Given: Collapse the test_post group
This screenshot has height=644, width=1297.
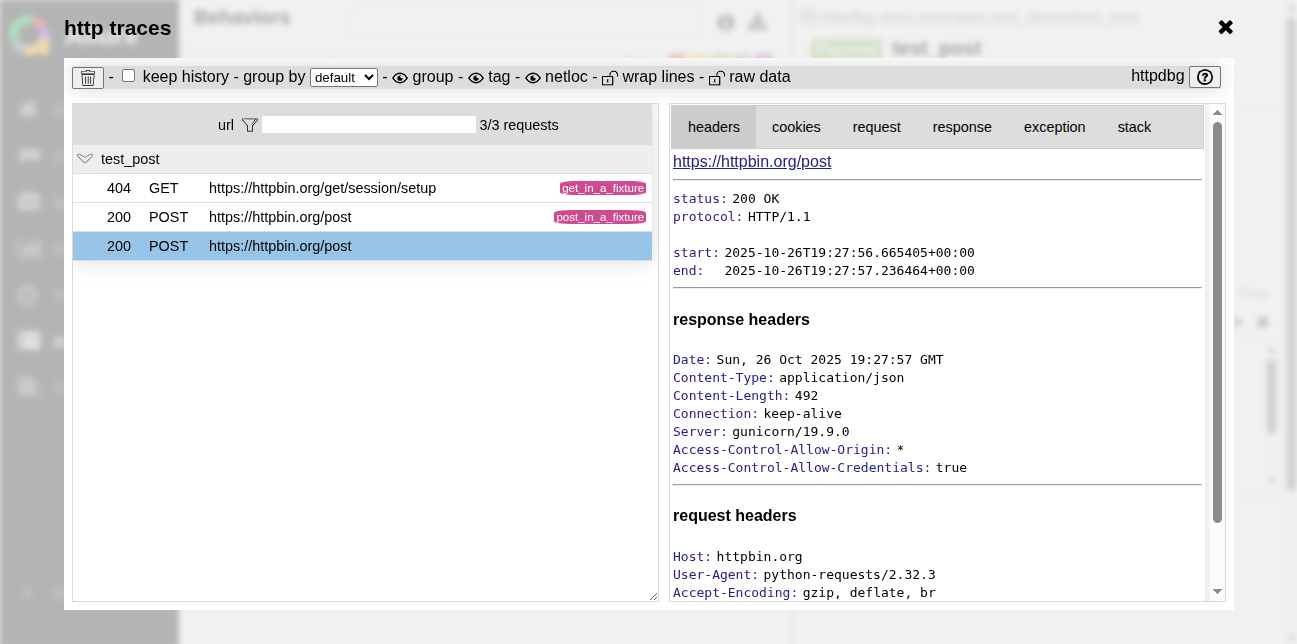Looking at the screenshot, I should tap(85, 159).
